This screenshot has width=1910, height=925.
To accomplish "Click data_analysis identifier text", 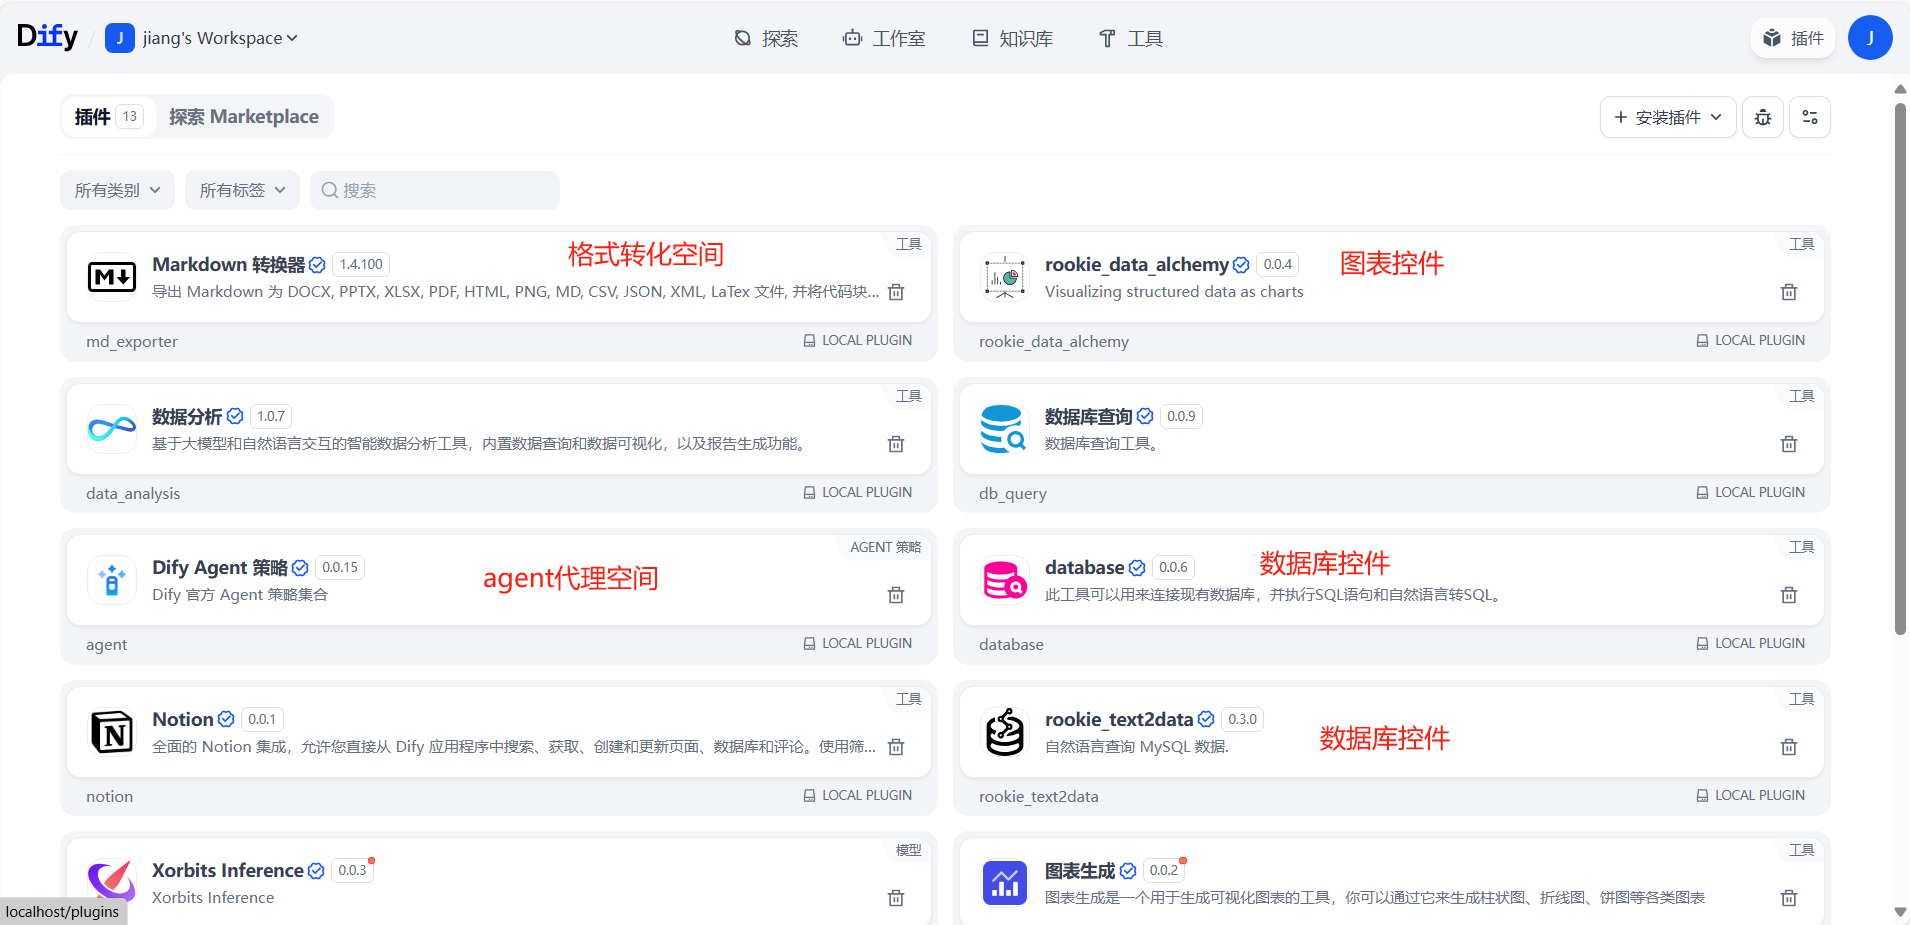I will (133, 493).
